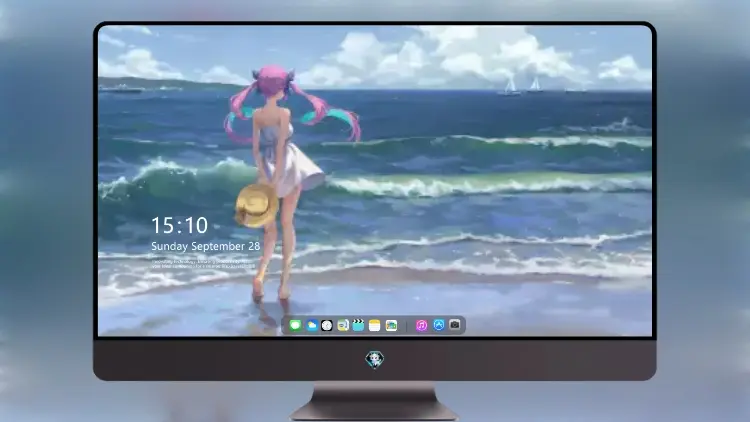Open the clapperboard video app icon
Viewport: 750px width, 422px height.
click(x=358, y=325)
